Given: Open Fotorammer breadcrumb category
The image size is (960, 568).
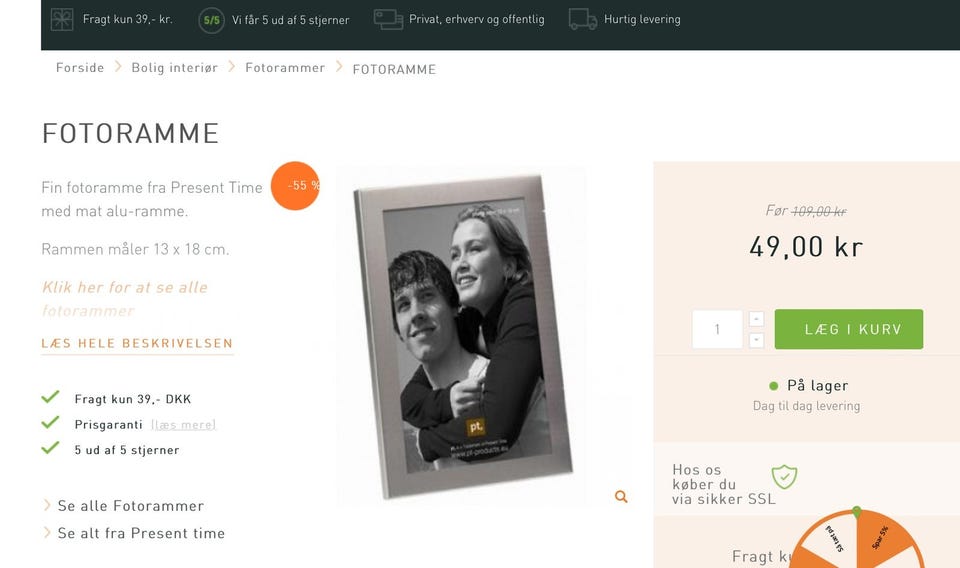Looking at the screenshot, I should coord(285,67).
